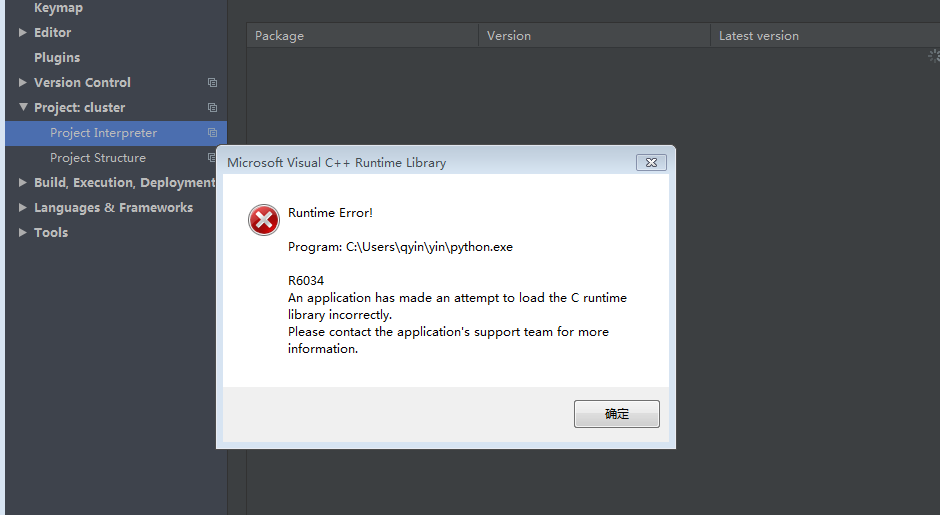Image resolution: width=940 pixels, height=515 pixels.
Task: Confirm the error with 确定 button
Action: 617,414
